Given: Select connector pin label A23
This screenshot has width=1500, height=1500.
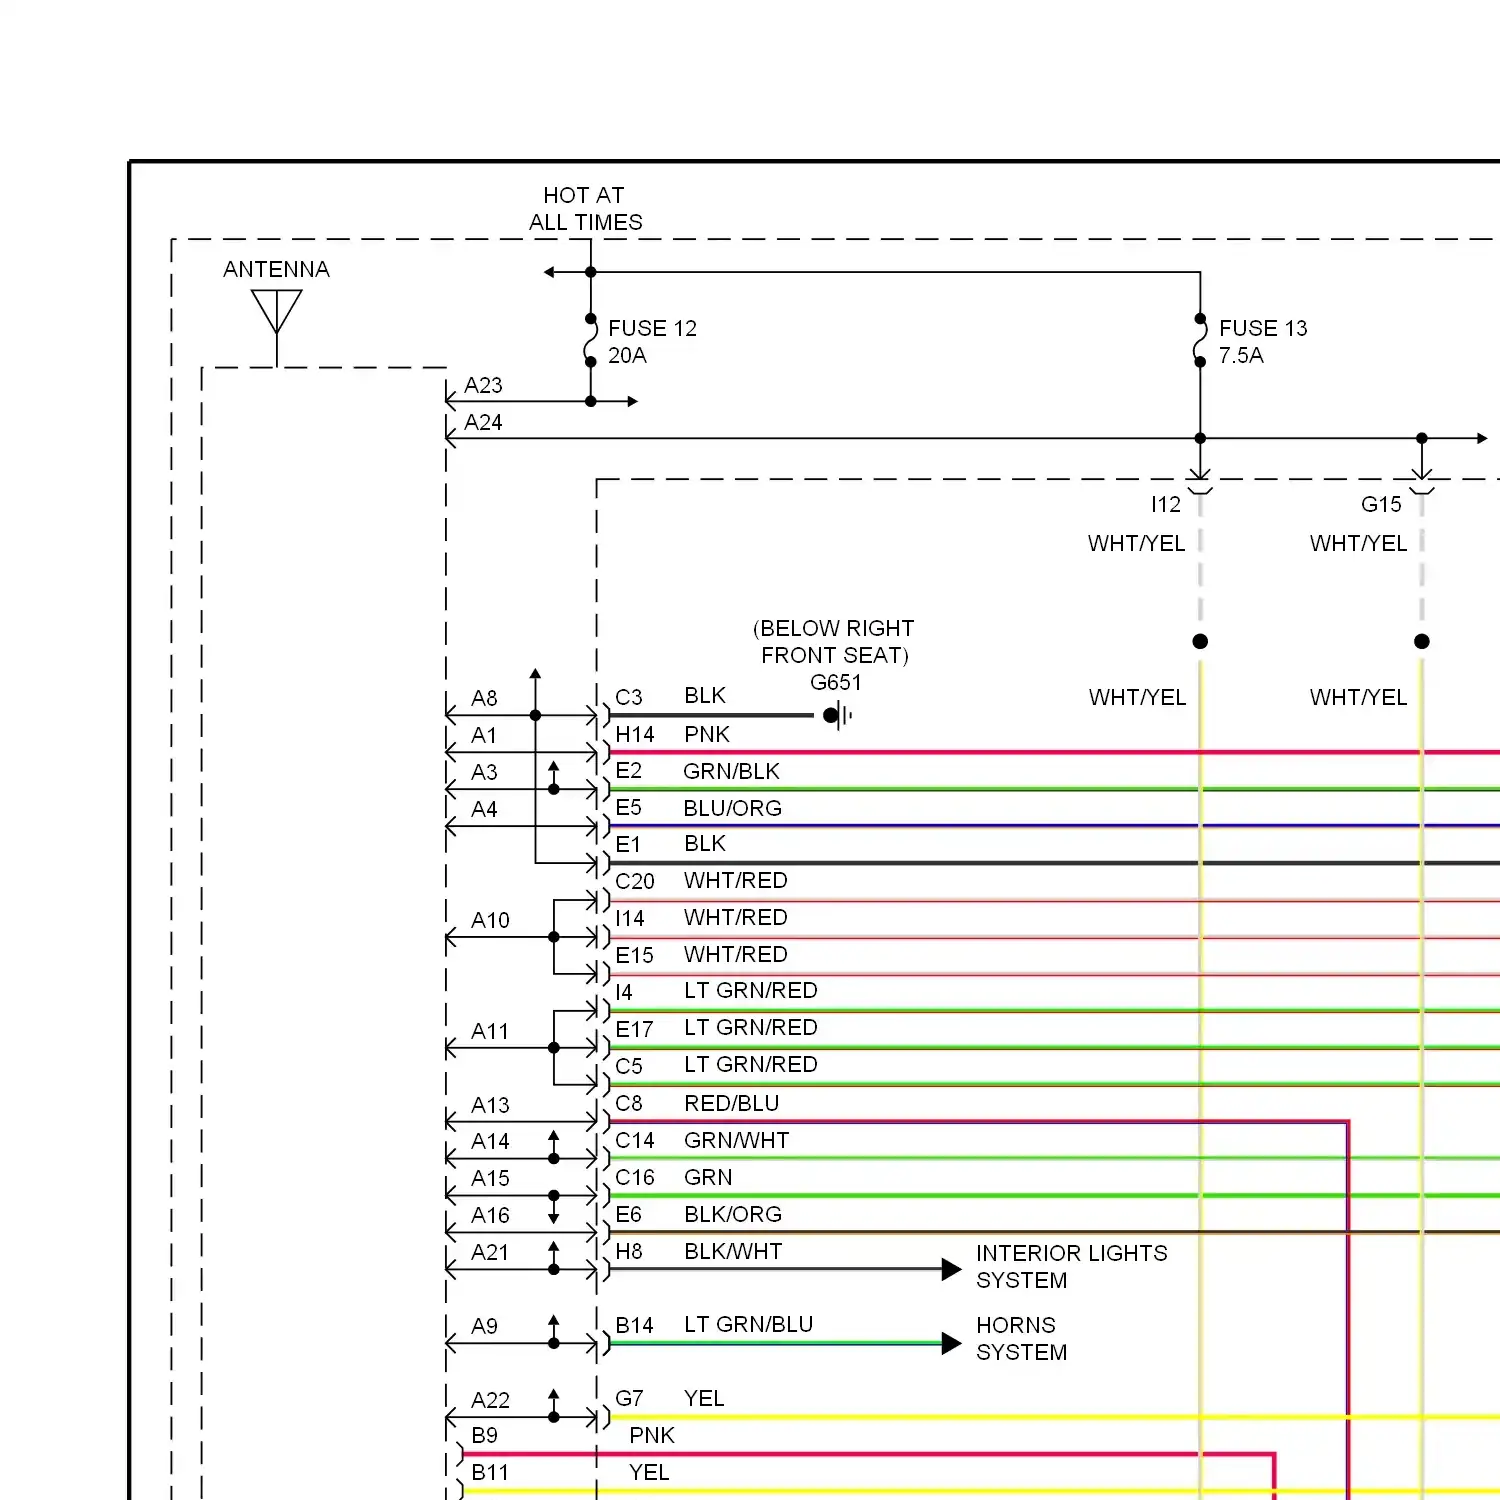Looking at the screenshot, I should 483,385.
